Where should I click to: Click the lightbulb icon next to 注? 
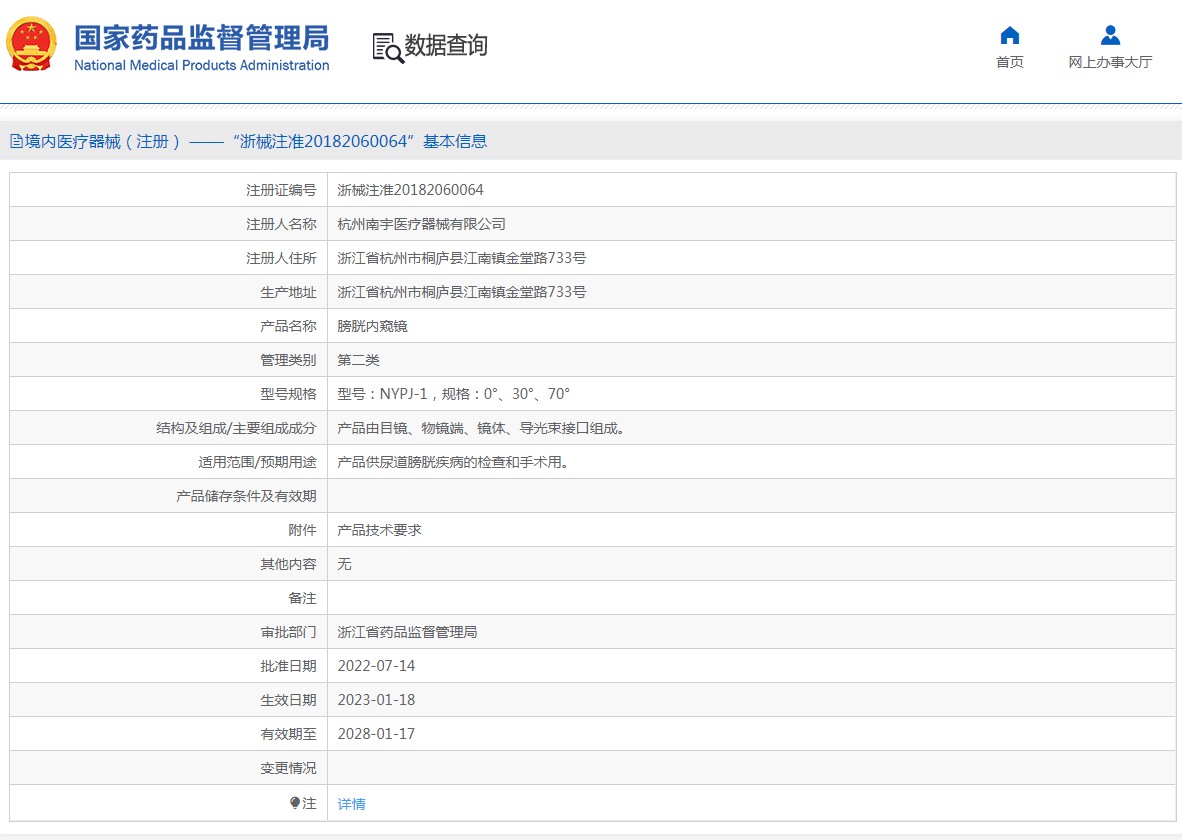pos(295,803)
